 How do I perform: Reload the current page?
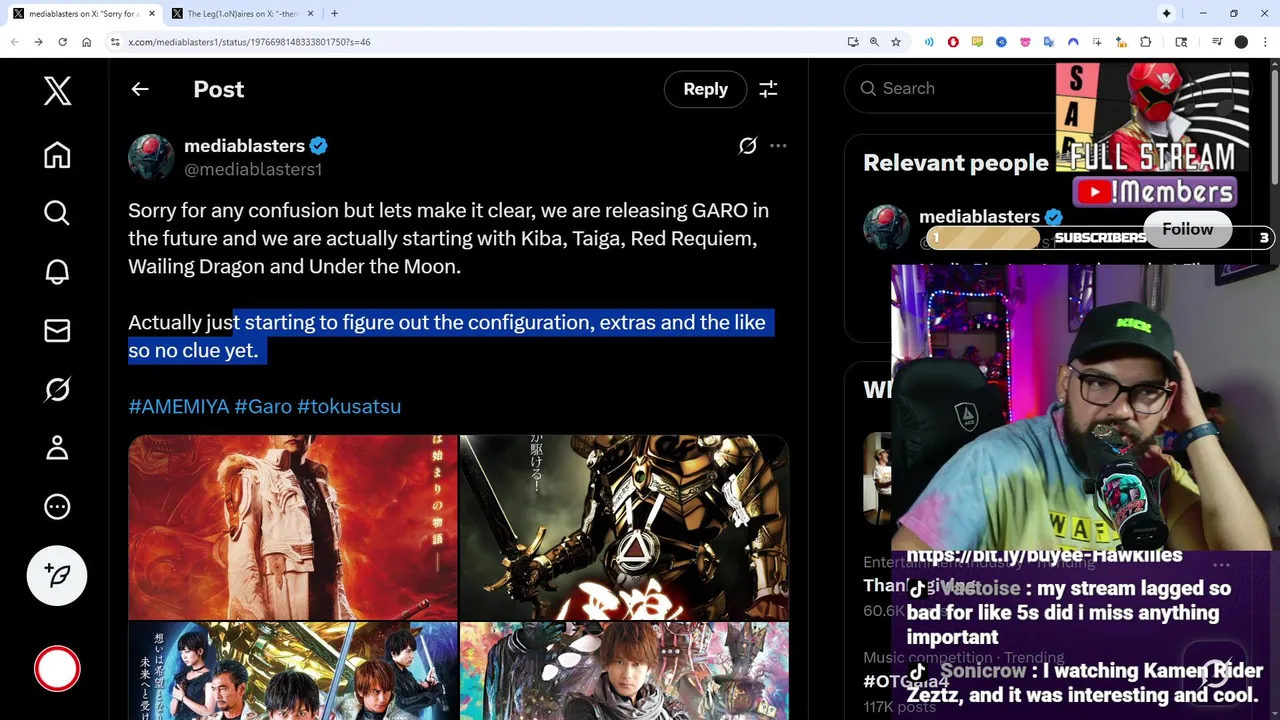coord(62,42)
